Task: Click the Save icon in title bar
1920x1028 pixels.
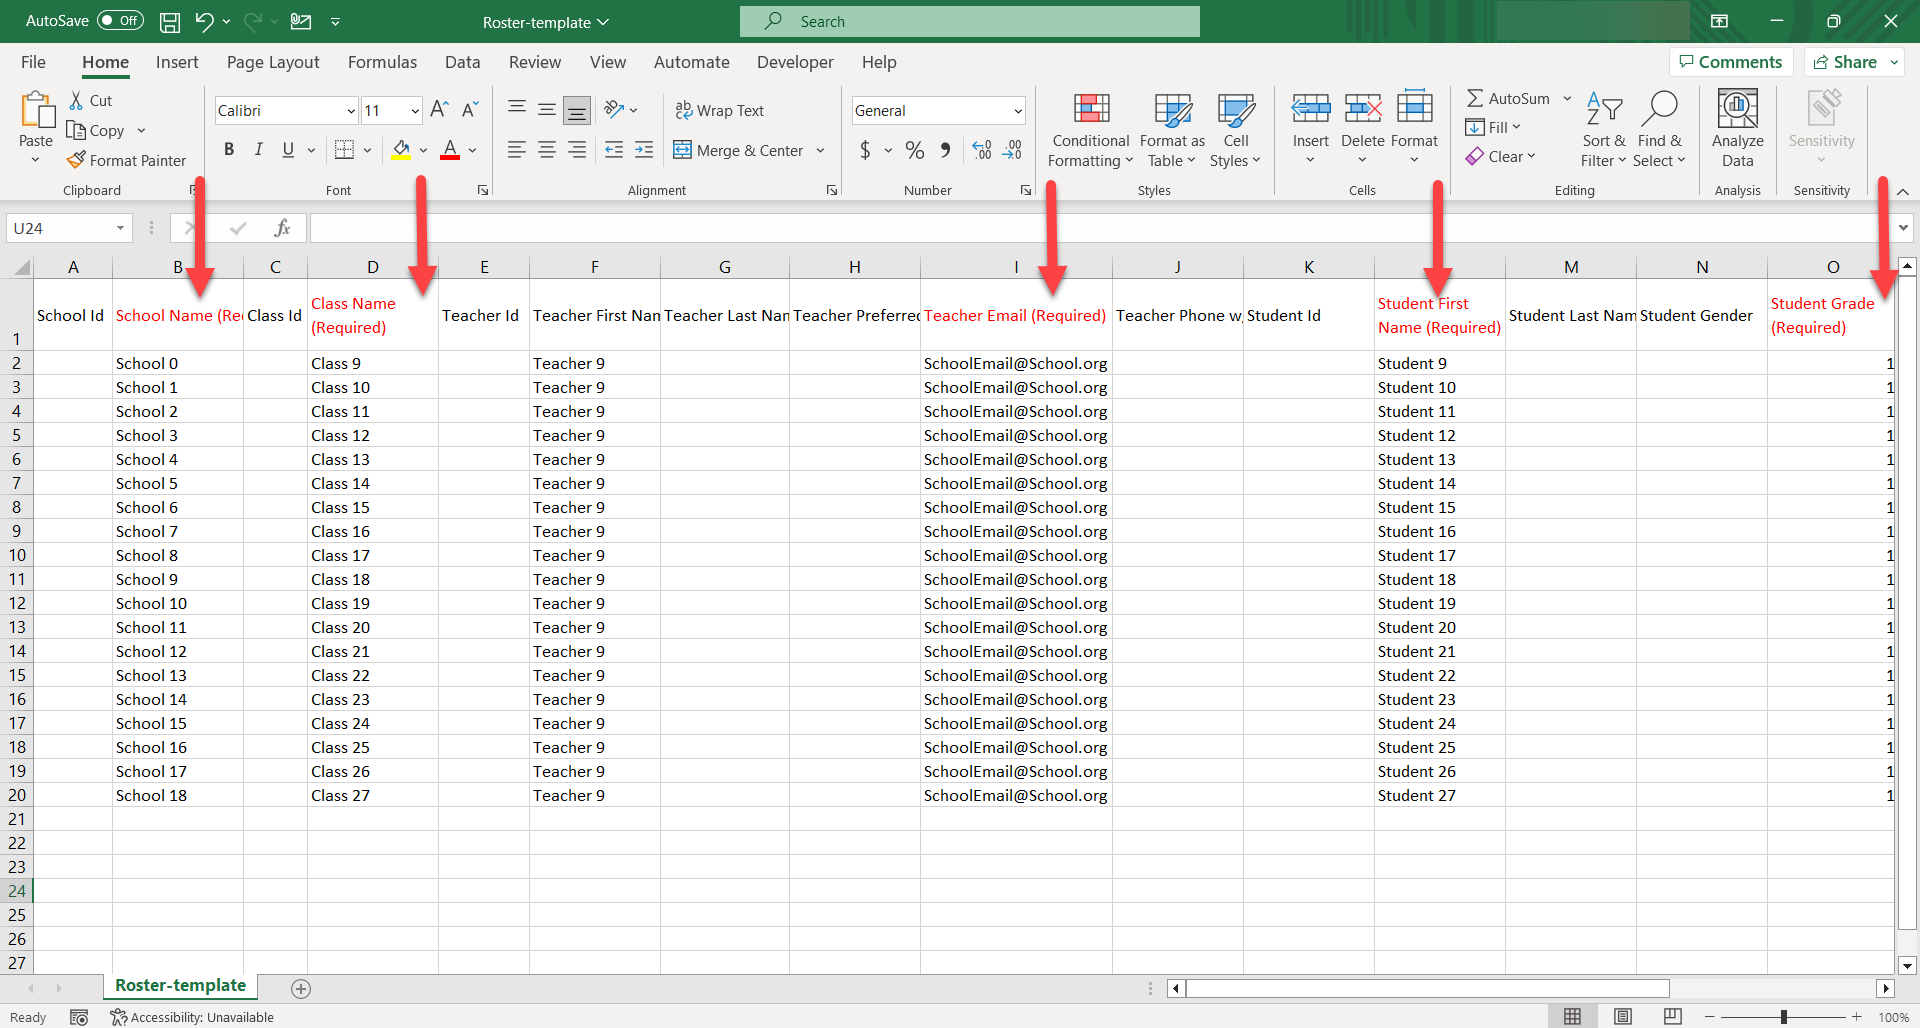Action: [x=170, y=21]
